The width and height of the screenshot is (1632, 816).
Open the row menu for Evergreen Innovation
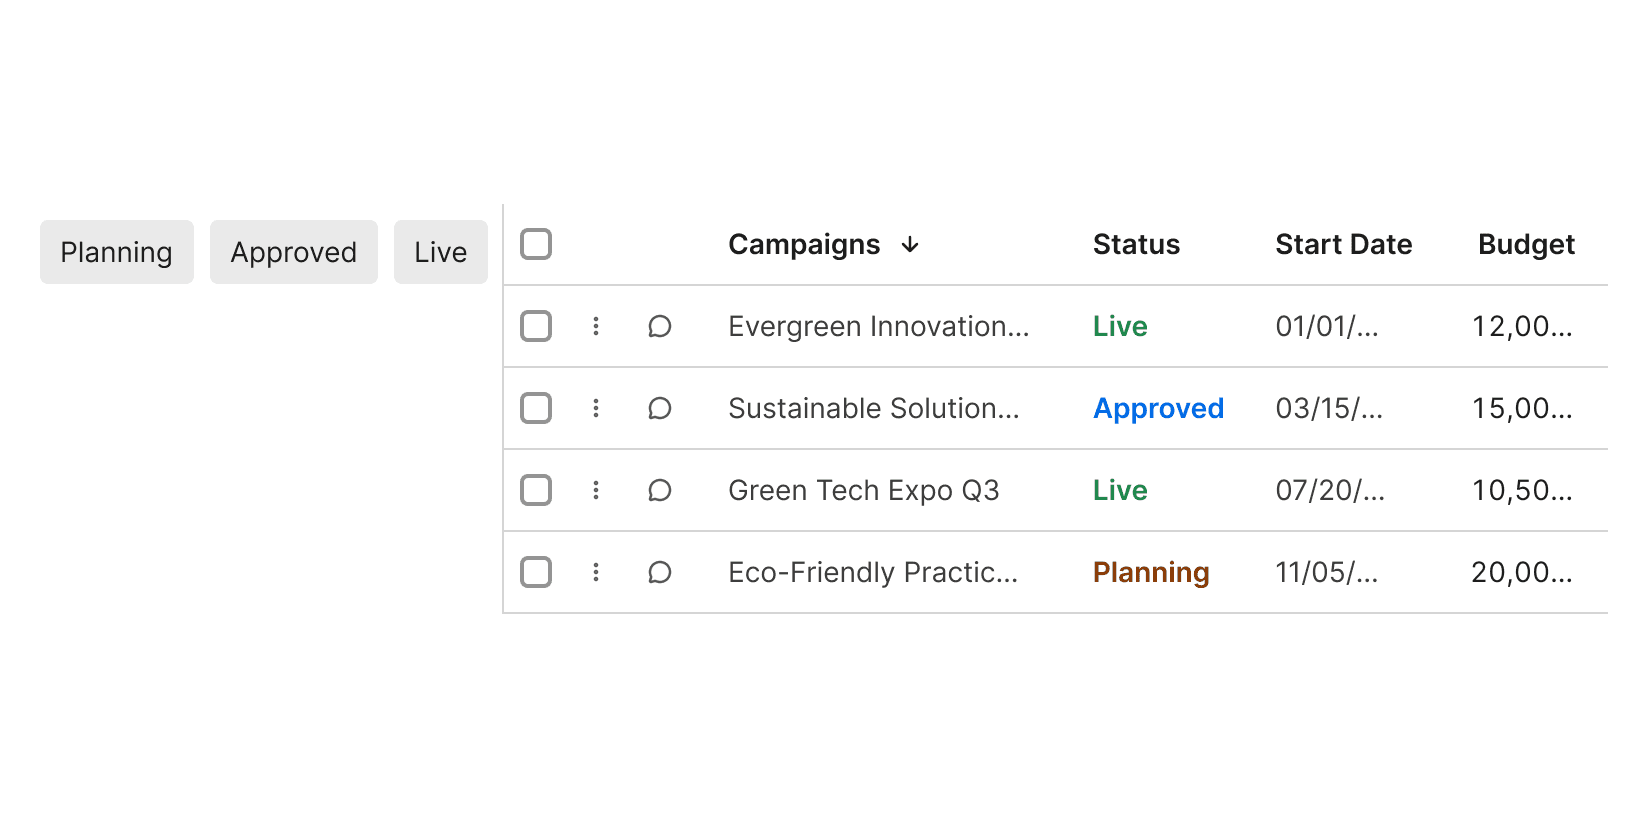(x=596, y=326)
